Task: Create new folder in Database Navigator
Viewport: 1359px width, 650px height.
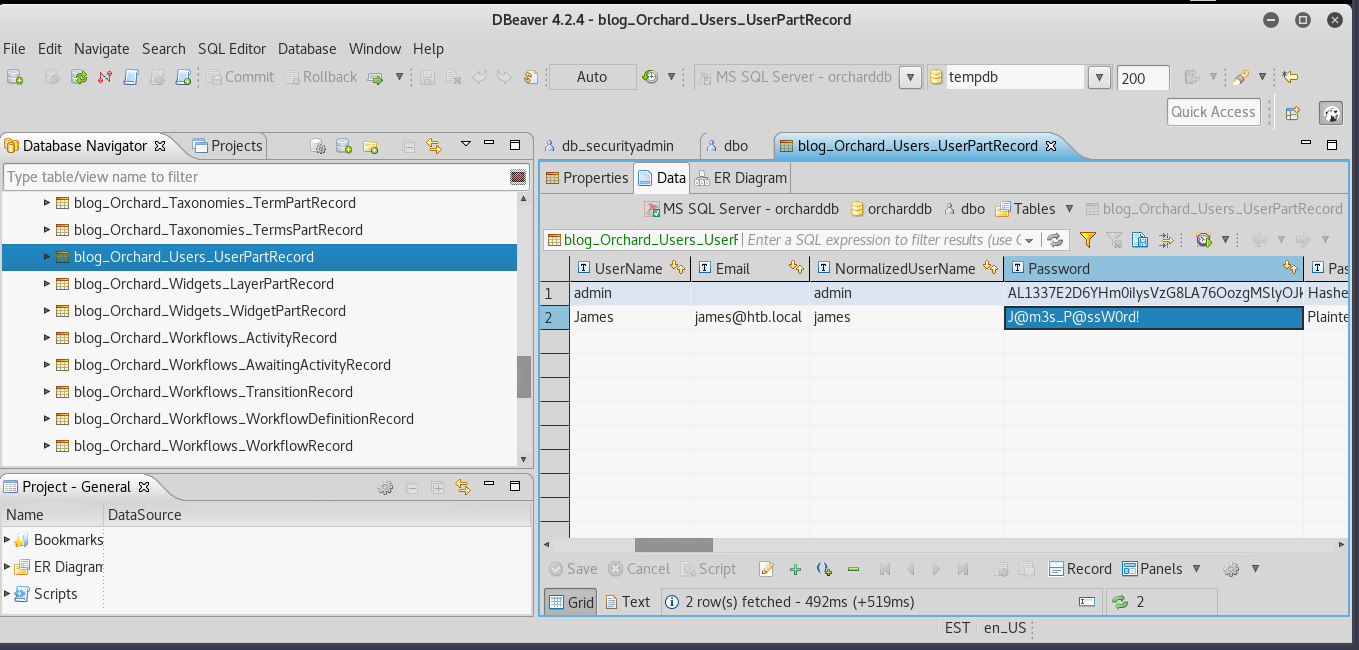Action: coord(370,146)
